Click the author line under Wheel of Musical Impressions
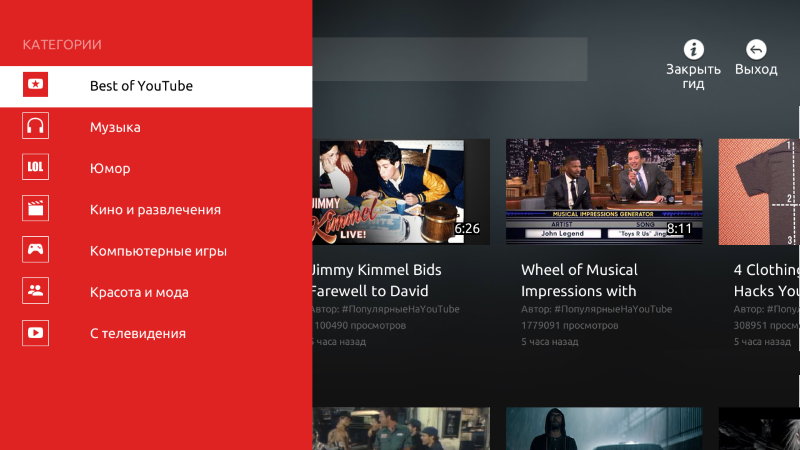The width and height of the screenshot is (800, 450). 596,309
